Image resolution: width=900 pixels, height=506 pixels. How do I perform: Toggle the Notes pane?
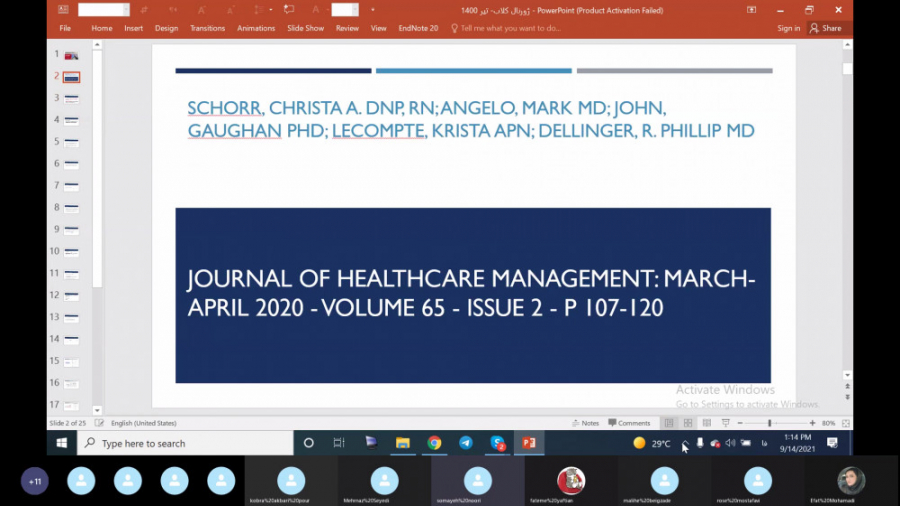(585, 423)
